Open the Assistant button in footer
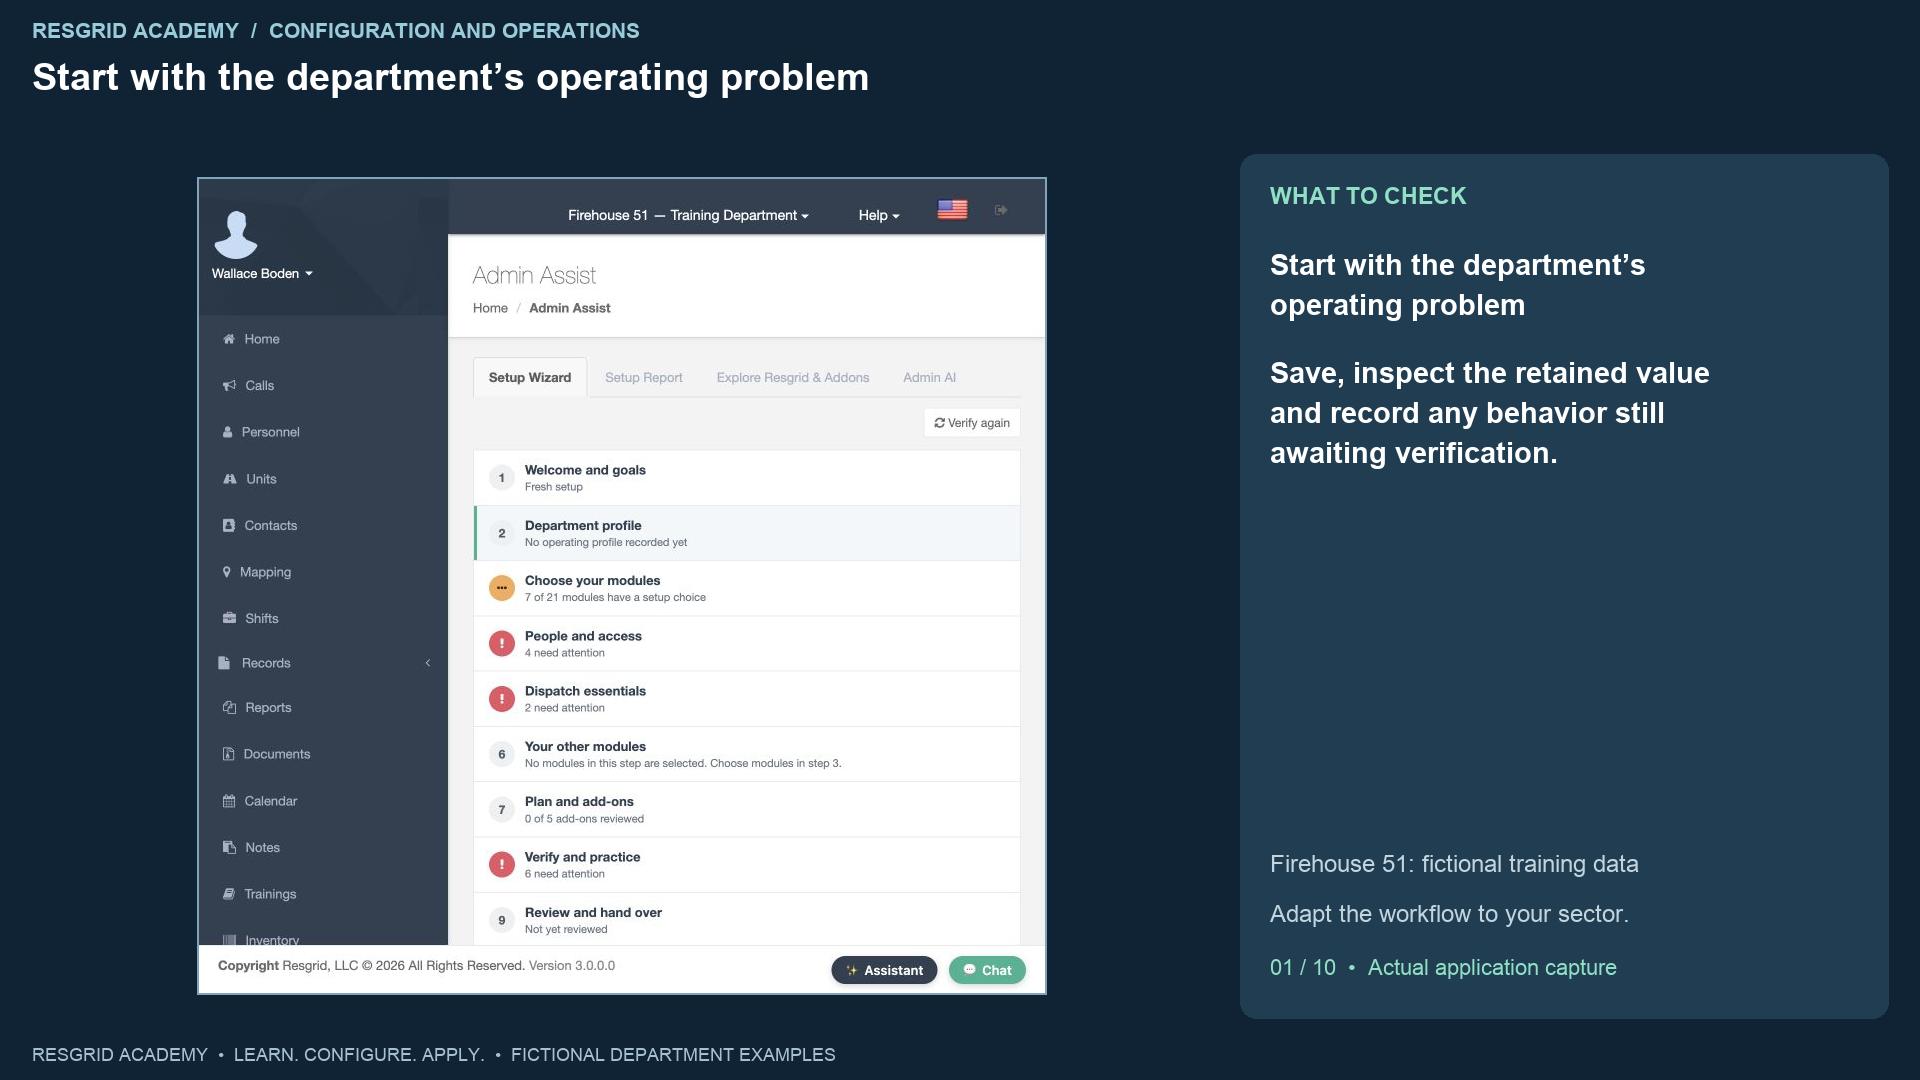Image resolution: width=1920 pixels, height=1080 pixels. [x=884, y=970]
